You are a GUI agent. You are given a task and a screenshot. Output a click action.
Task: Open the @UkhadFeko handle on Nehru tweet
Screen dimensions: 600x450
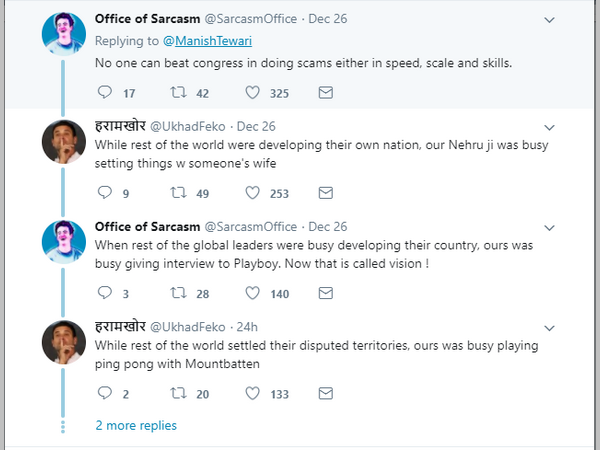click(191, 127)
